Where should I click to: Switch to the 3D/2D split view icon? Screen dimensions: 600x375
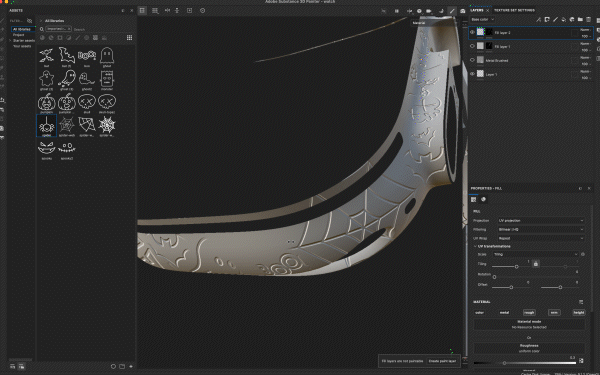point(155,10)
